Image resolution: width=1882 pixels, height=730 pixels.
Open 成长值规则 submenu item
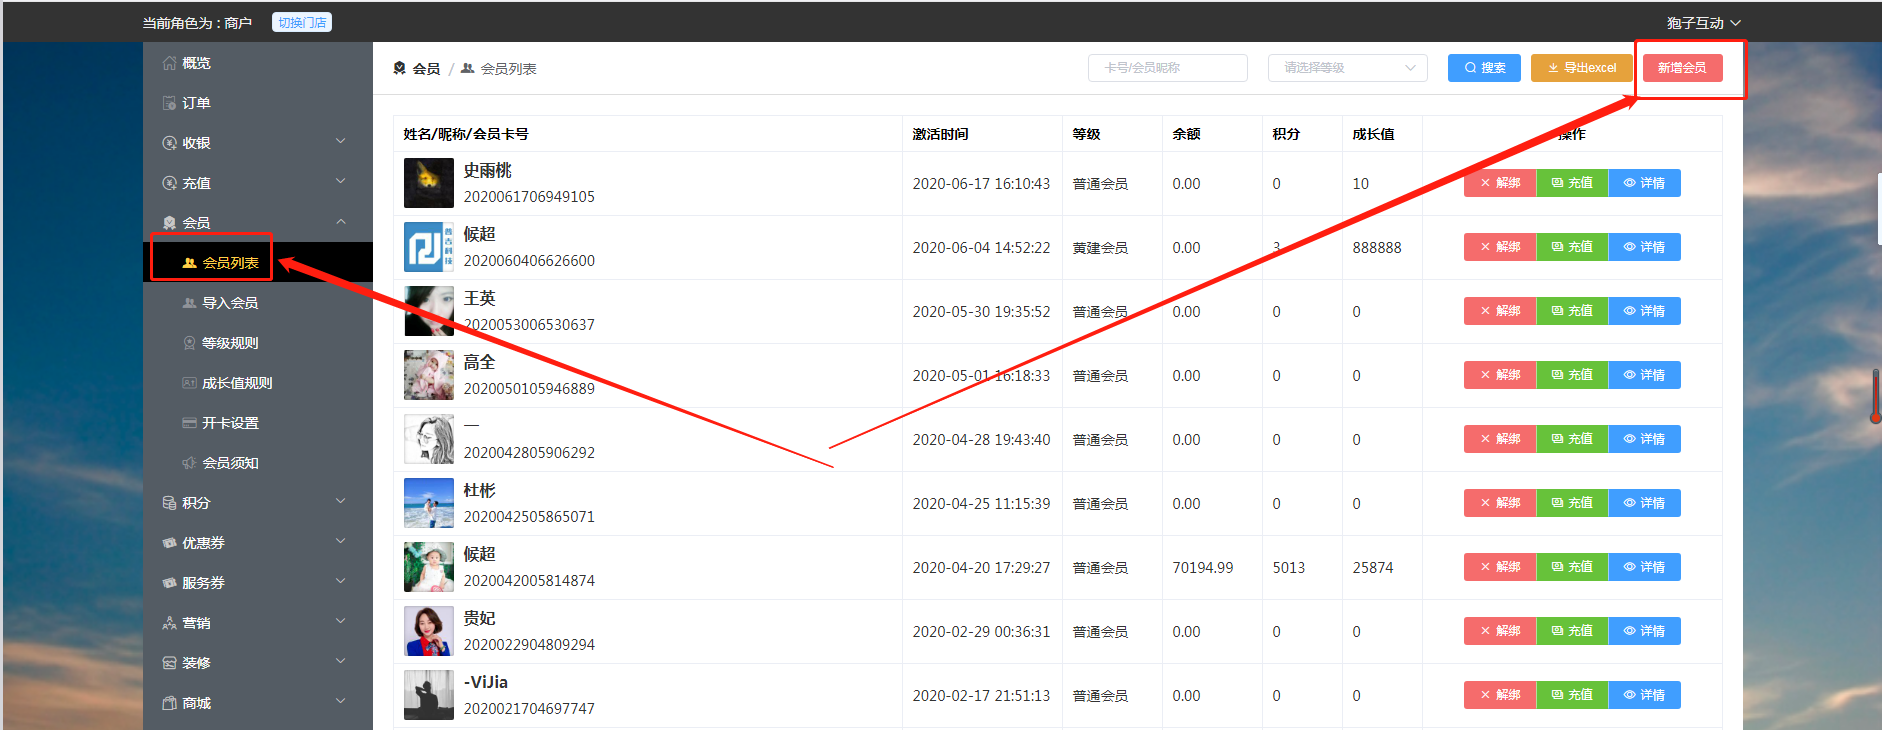(x=257, y=383)
